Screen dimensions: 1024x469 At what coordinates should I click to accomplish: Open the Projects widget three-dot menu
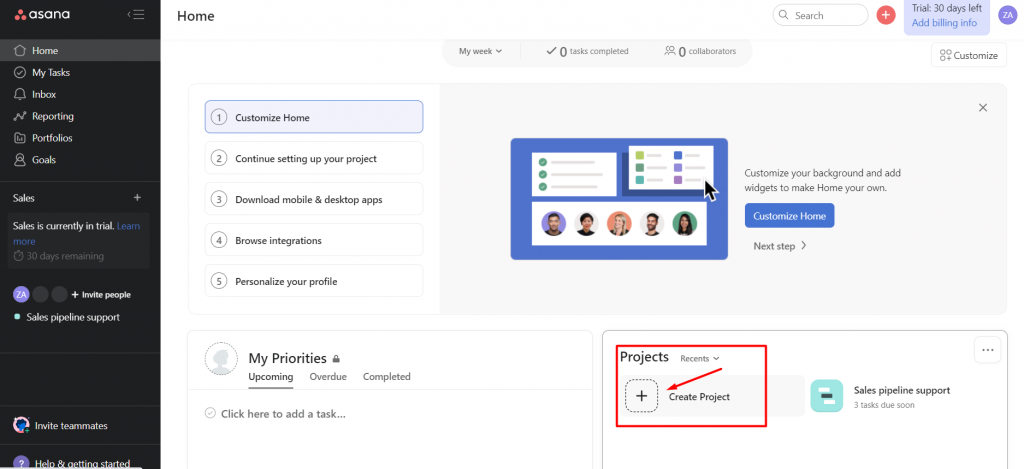point(988,350)
